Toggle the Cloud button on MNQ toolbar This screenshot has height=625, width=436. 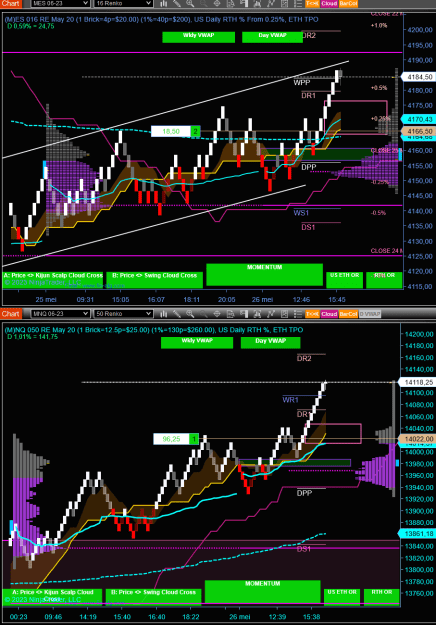point(329,314)
